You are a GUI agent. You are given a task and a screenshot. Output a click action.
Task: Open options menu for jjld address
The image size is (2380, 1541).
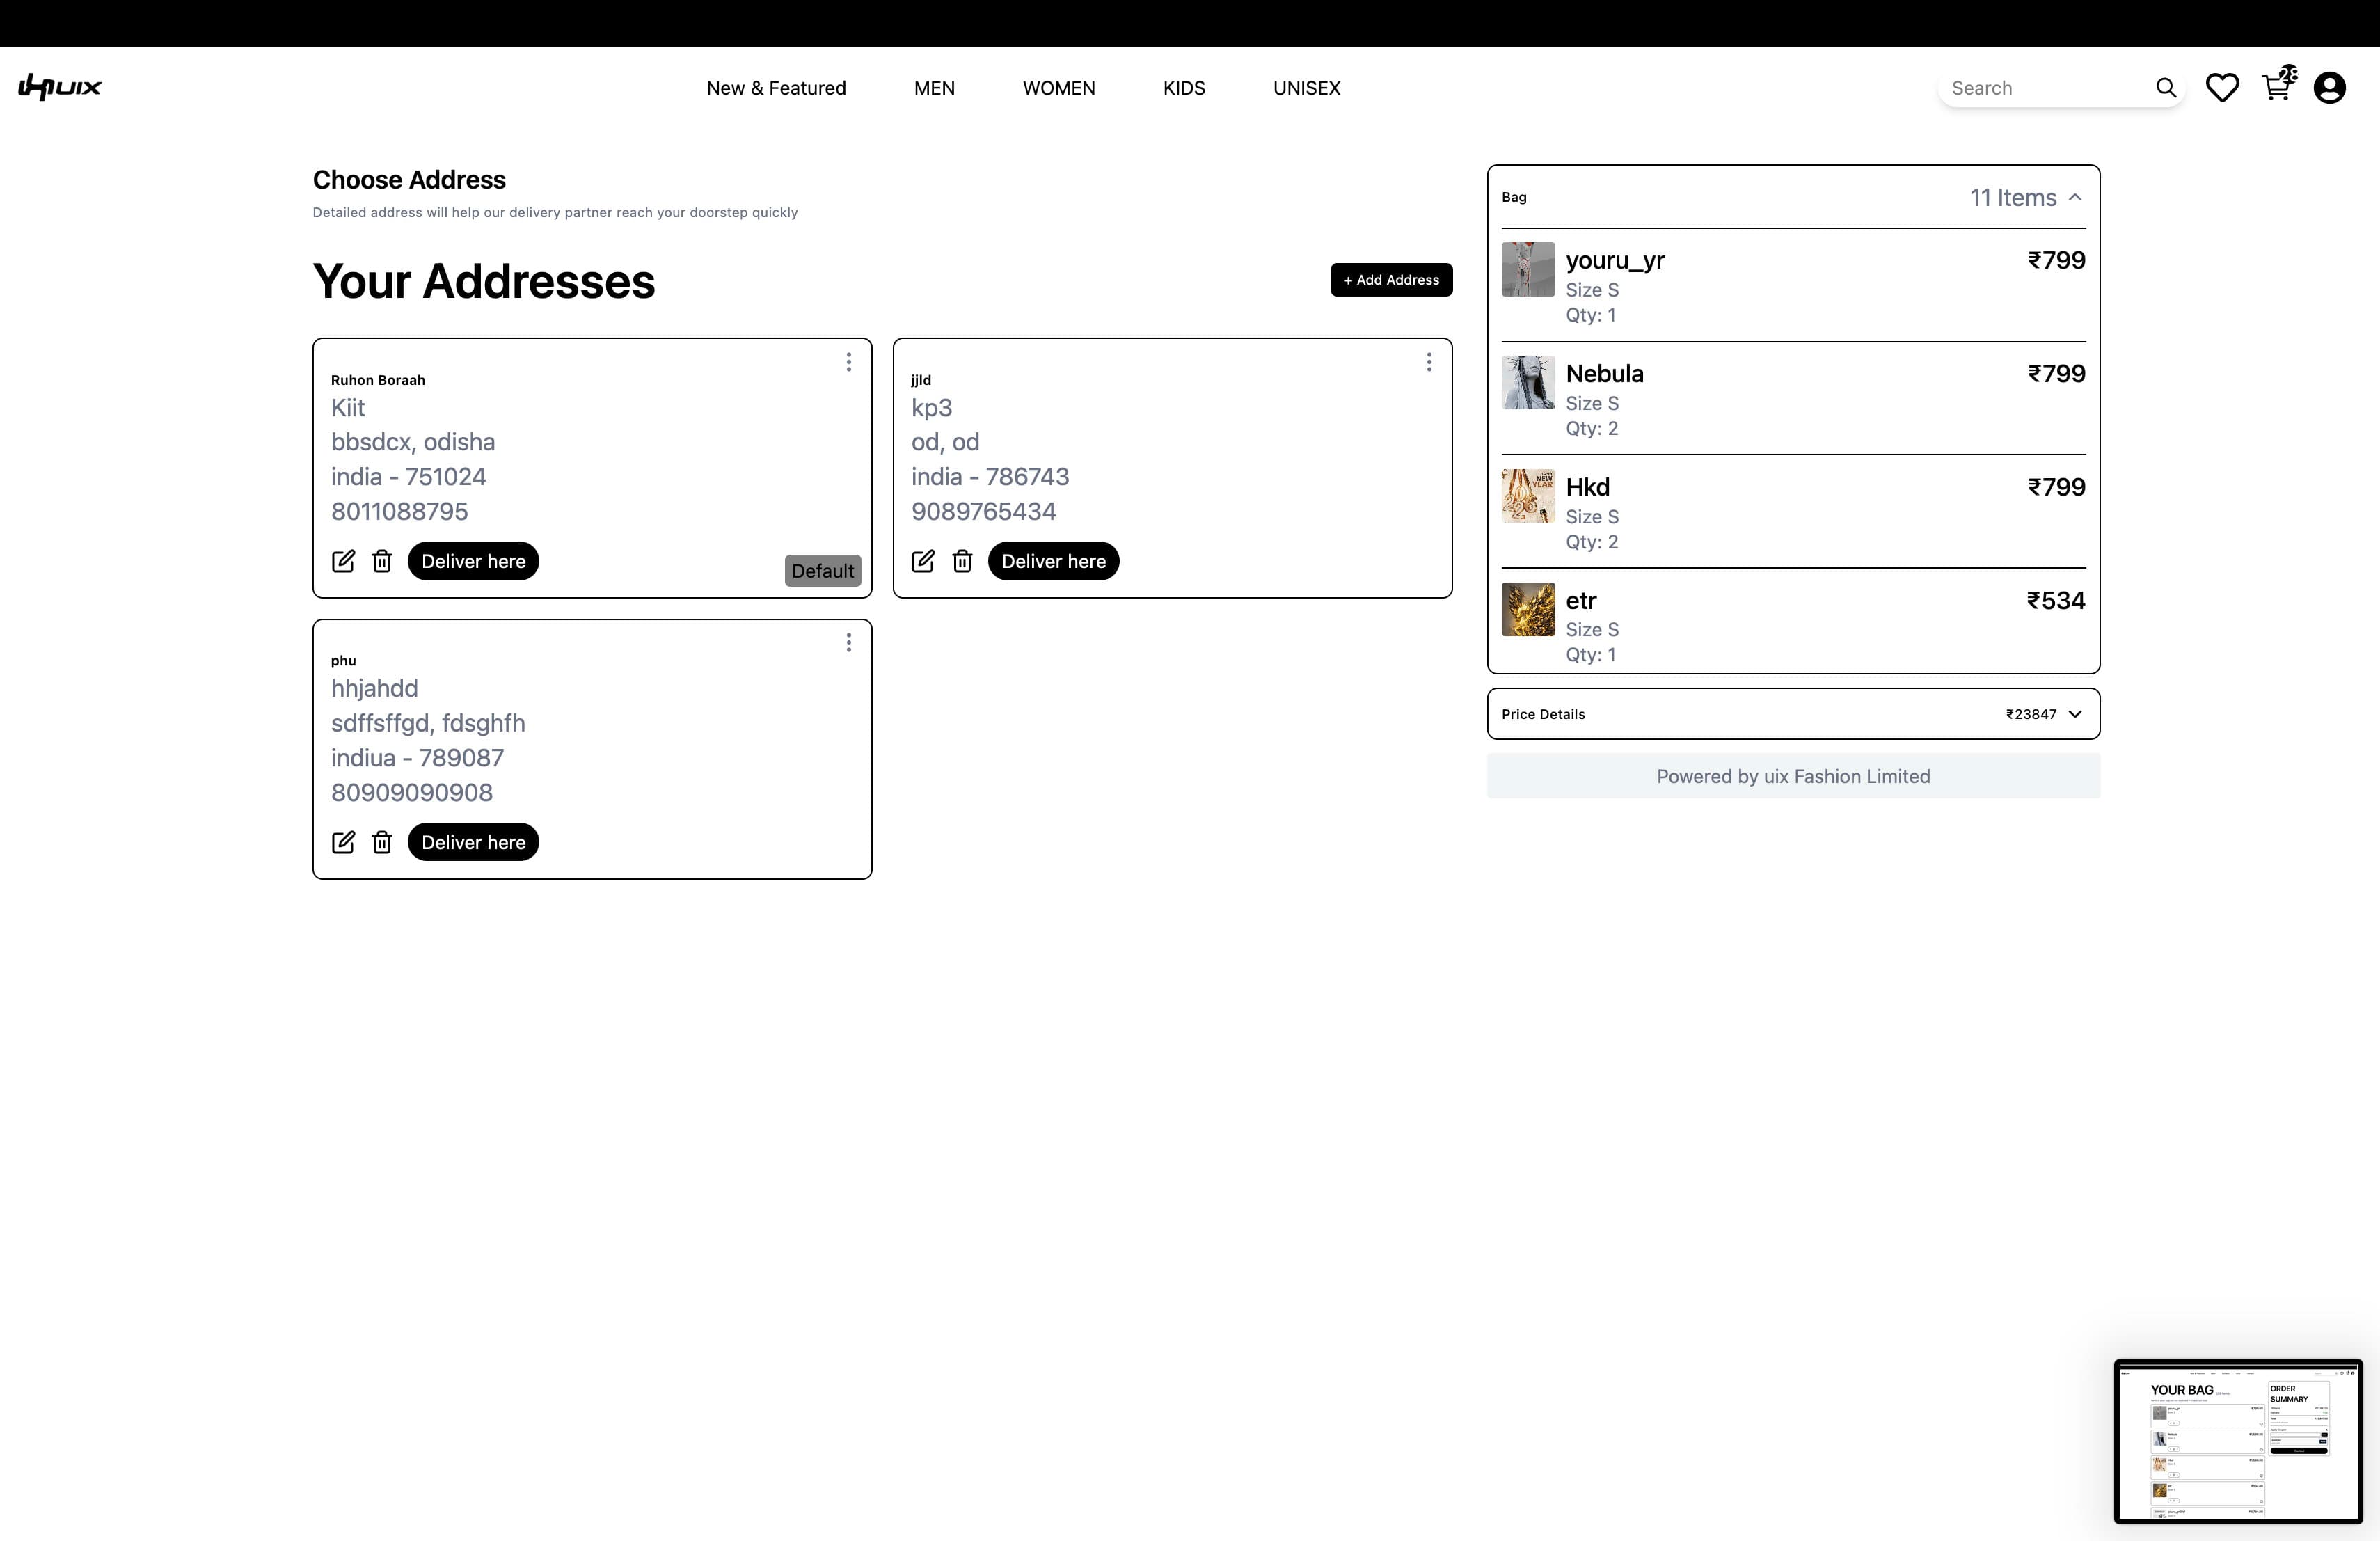[1429, 362]
